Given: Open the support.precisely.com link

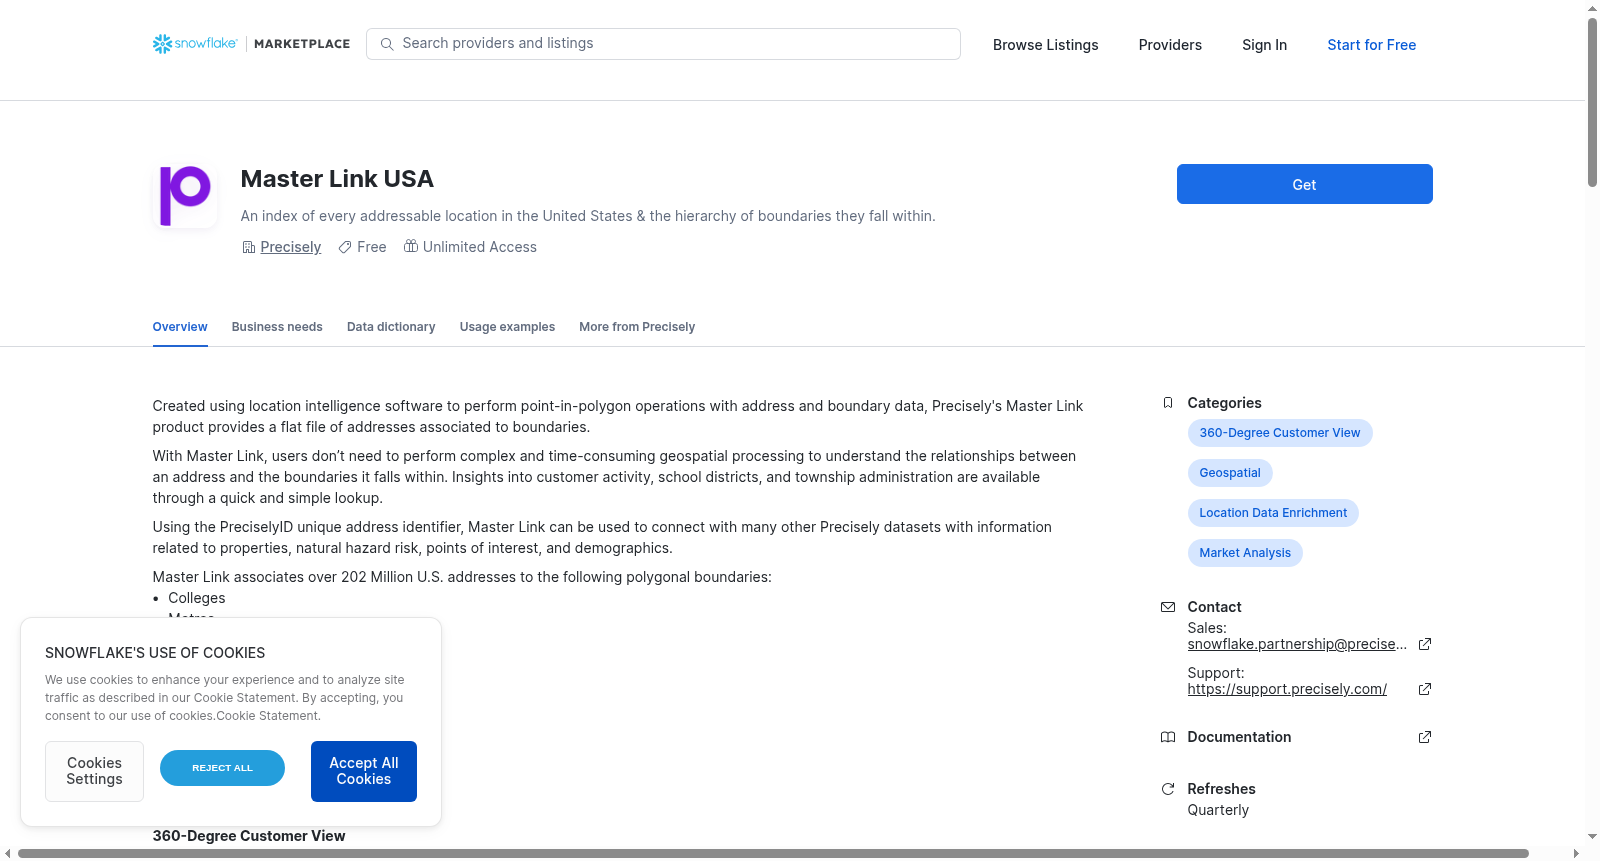Looking at the screenshot, I should tap(1287, 689).
